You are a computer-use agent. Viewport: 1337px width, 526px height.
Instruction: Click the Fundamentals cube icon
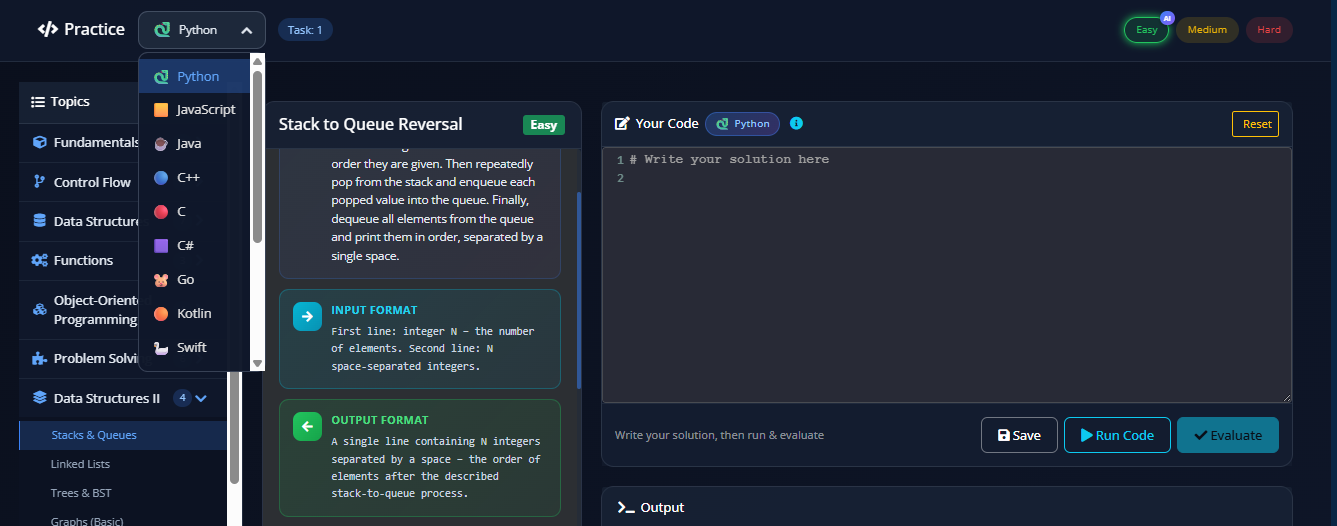(39, 142)
